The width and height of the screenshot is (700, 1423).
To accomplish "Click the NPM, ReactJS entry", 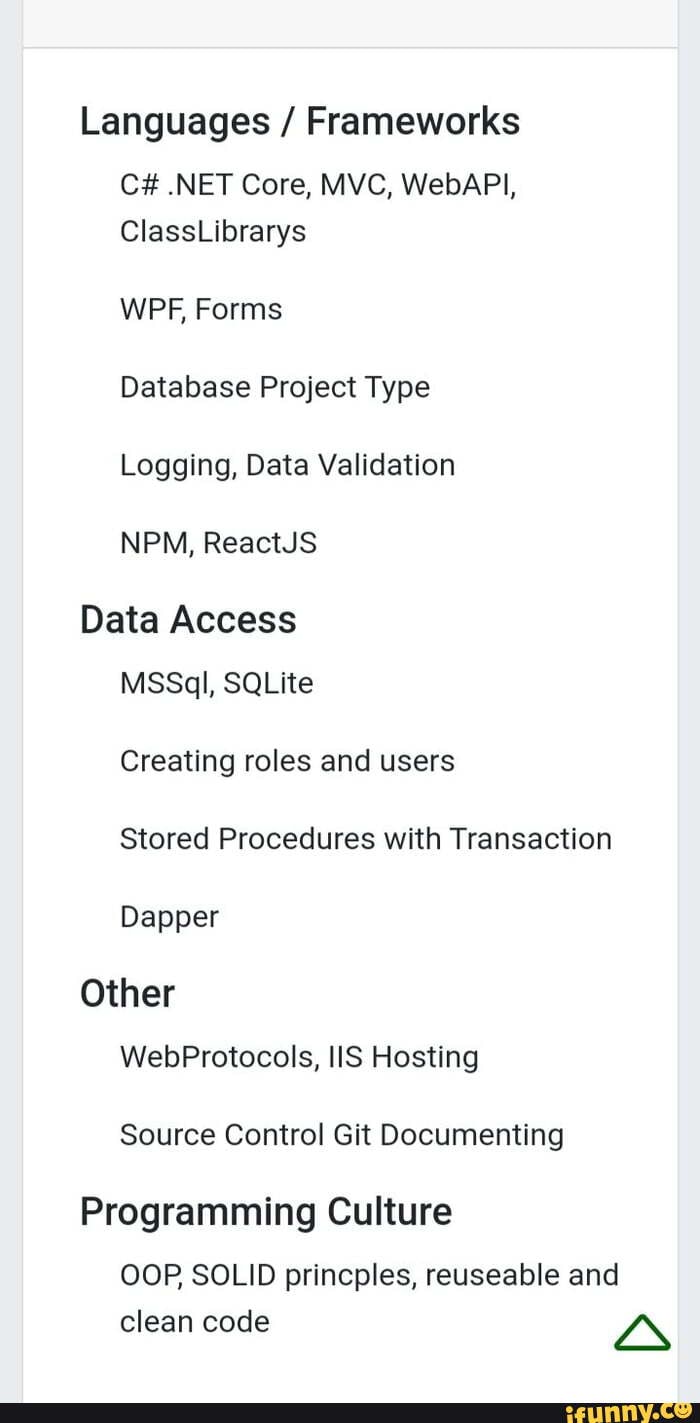I will pyautogui.click(x=218, y=543).
